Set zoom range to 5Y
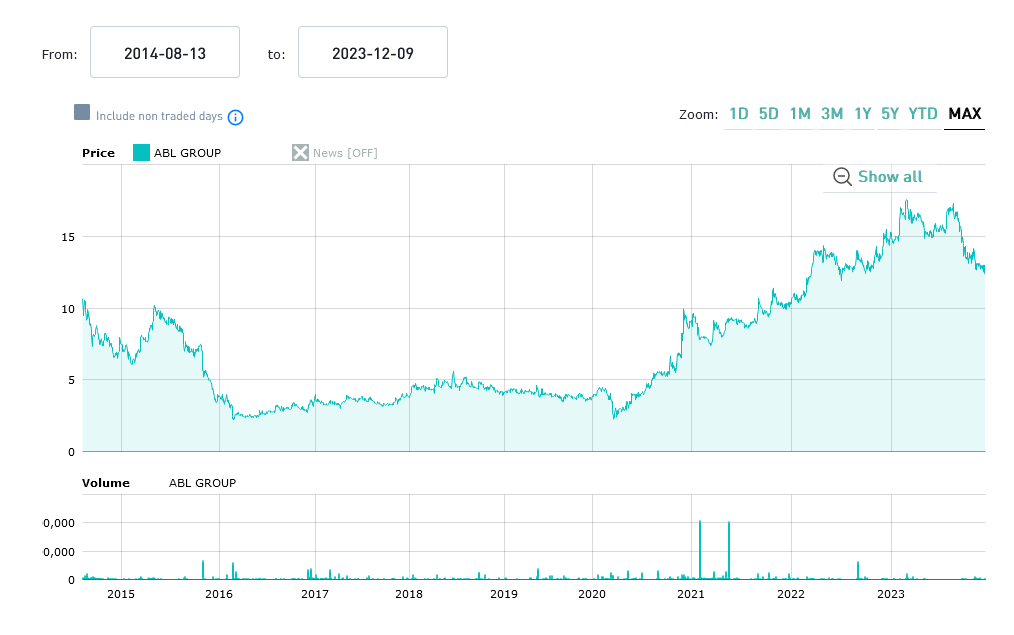1014x635 pixels. pyautogui.click(x=890, y=114)
